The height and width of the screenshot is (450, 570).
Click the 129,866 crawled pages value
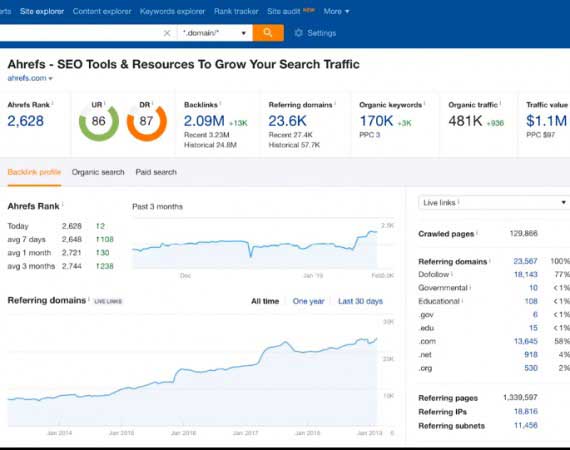tap(523, 233)
